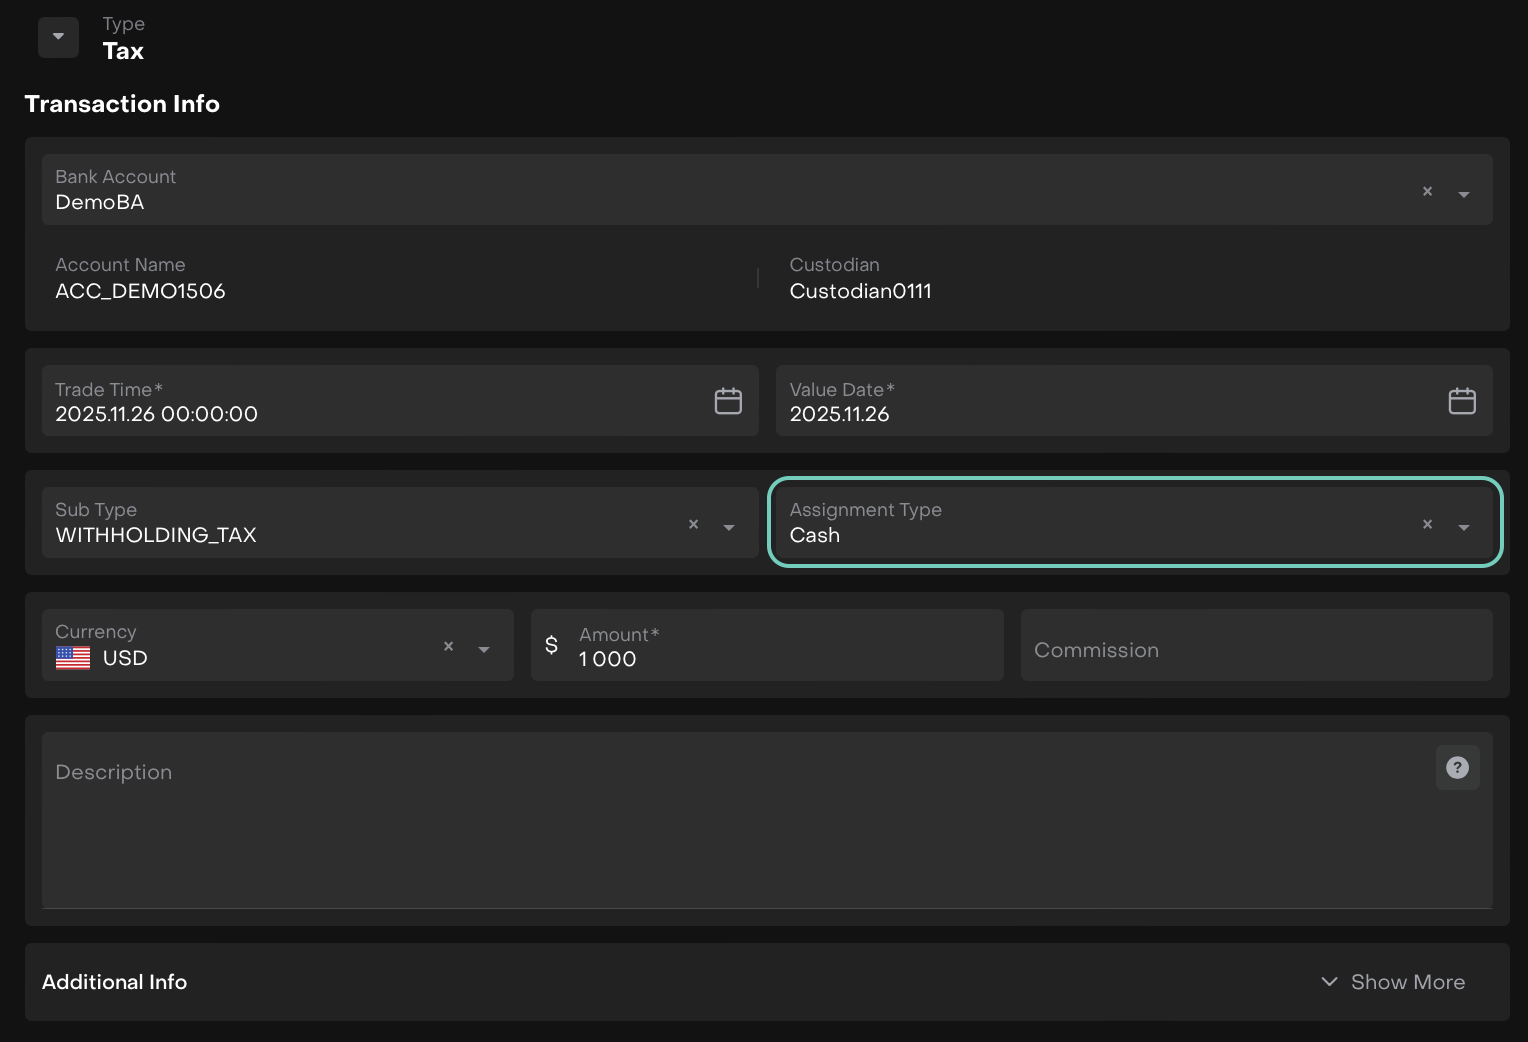Expand the Assignment Type dropdown arrow
1528x1042 pixels.
1464,527
